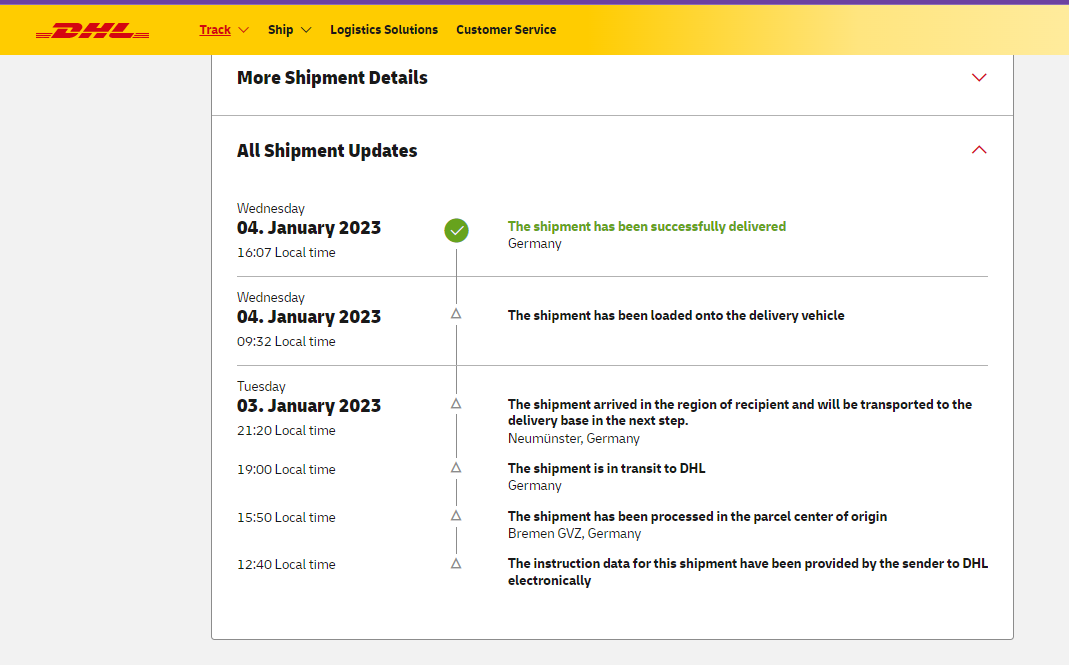Image resolution: width=1069 pixels, height=666 pixels.
Task: Click the More Shipment Details heading
Action: click(332, 78)
